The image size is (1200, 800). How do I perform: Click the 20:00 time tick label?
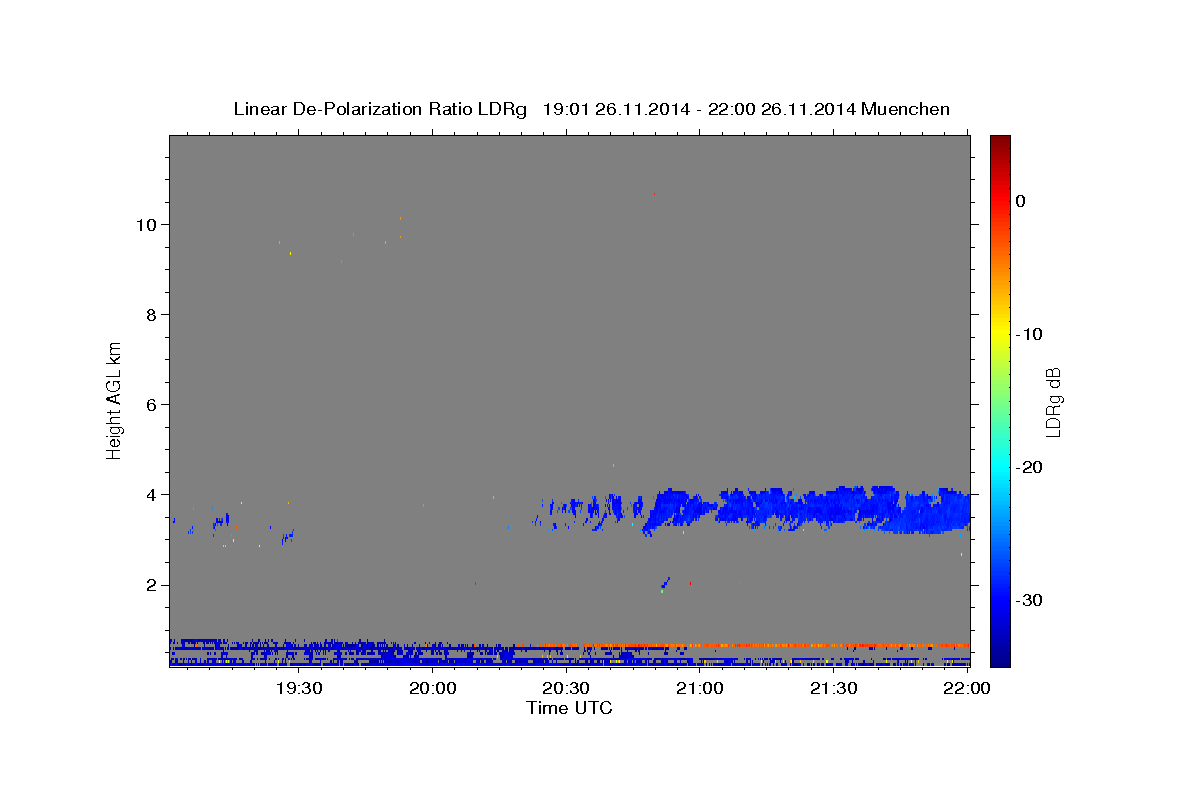pyautogui.click(x=432, y=689)
